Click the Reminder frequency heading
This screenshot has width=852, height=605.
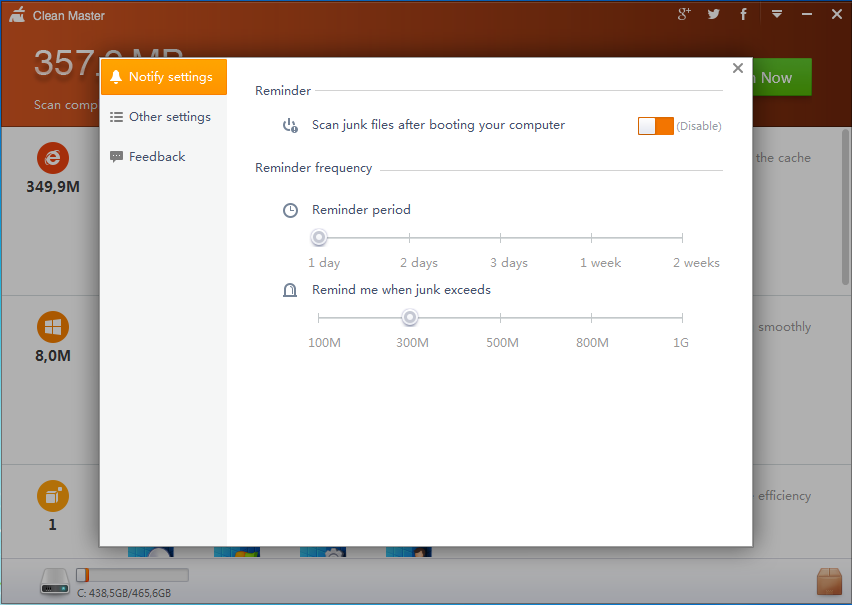[x=314, y=168]
